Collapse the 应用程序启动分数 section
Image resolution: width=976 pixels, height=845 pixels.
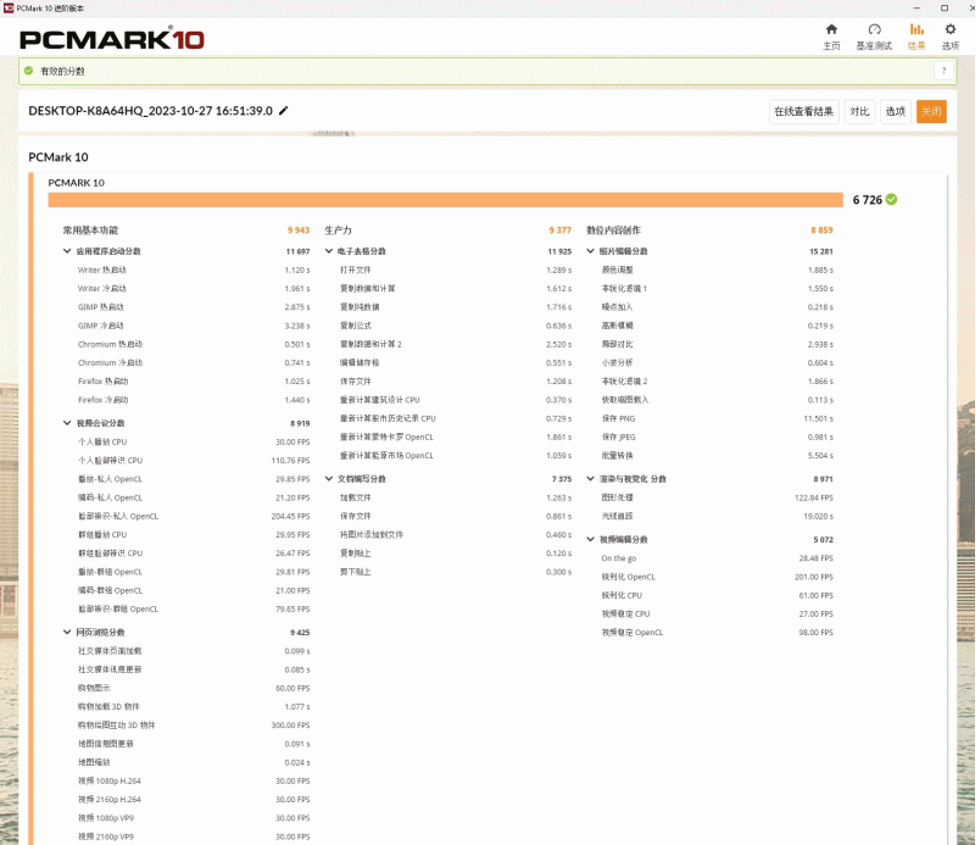67,251
